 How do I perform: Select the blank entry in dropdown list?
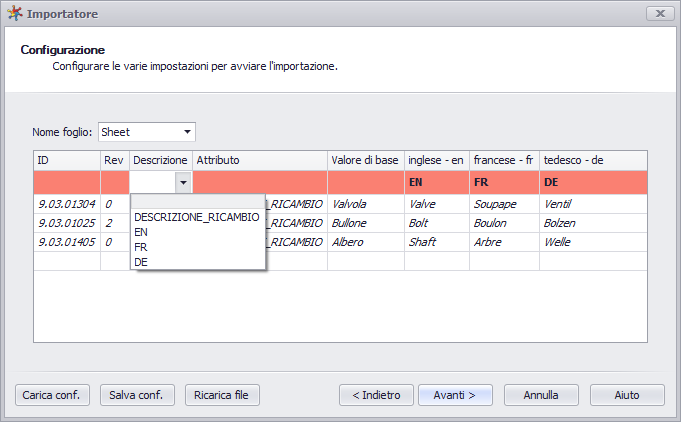point(197,202)
